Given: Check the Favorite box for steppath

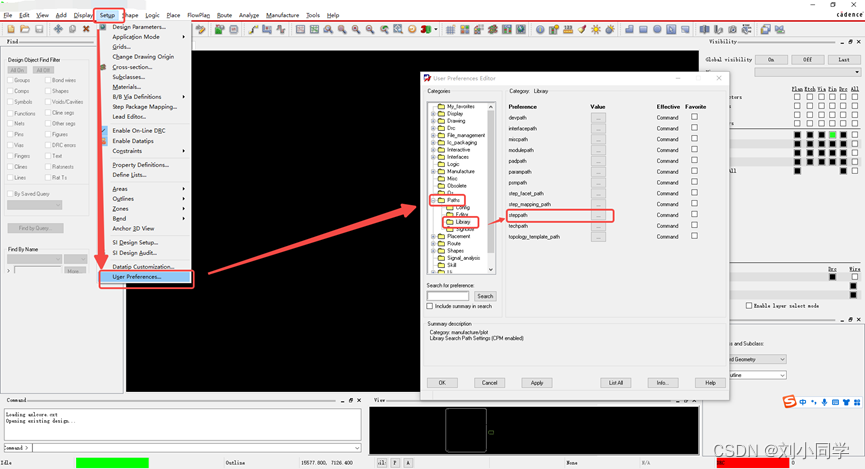Looking at the screenshot, I should pyautogui.click(x=694, y=215).
